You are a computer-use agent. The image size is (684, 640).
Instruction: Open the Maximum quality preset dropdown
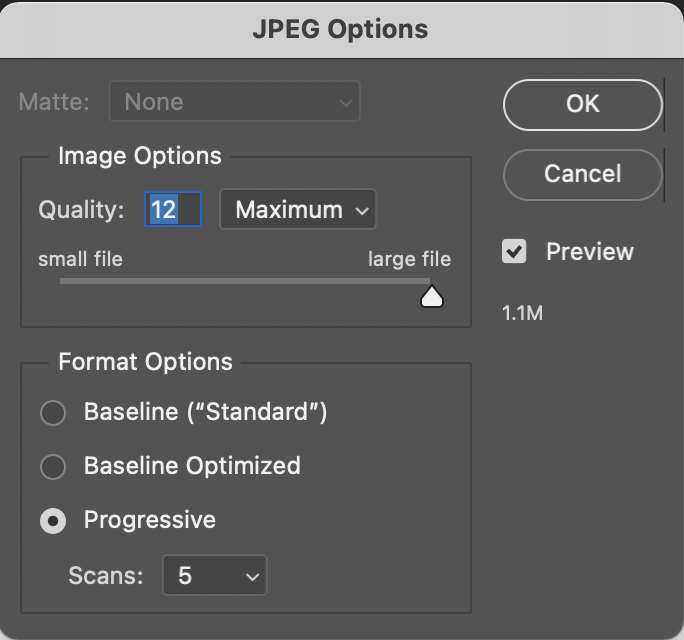297,210
